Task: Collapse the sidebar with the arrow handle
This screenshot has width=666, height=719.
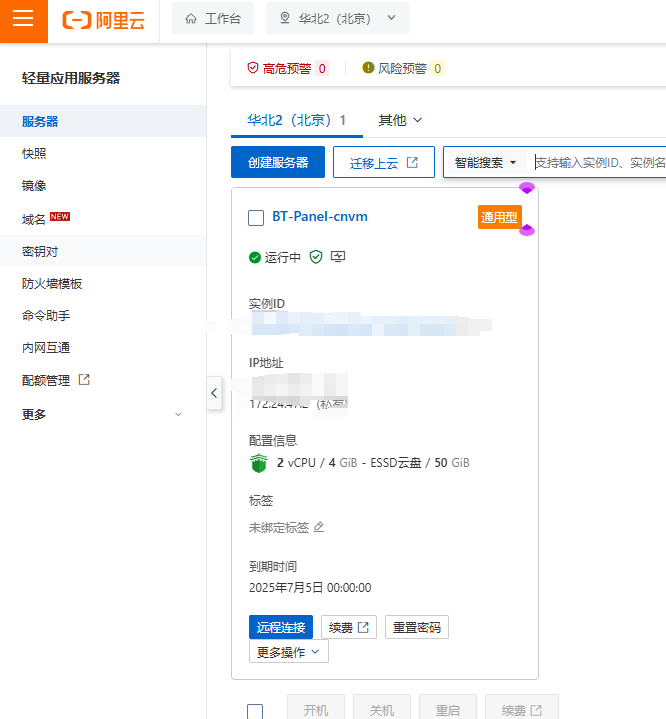Action: point(214,393)
